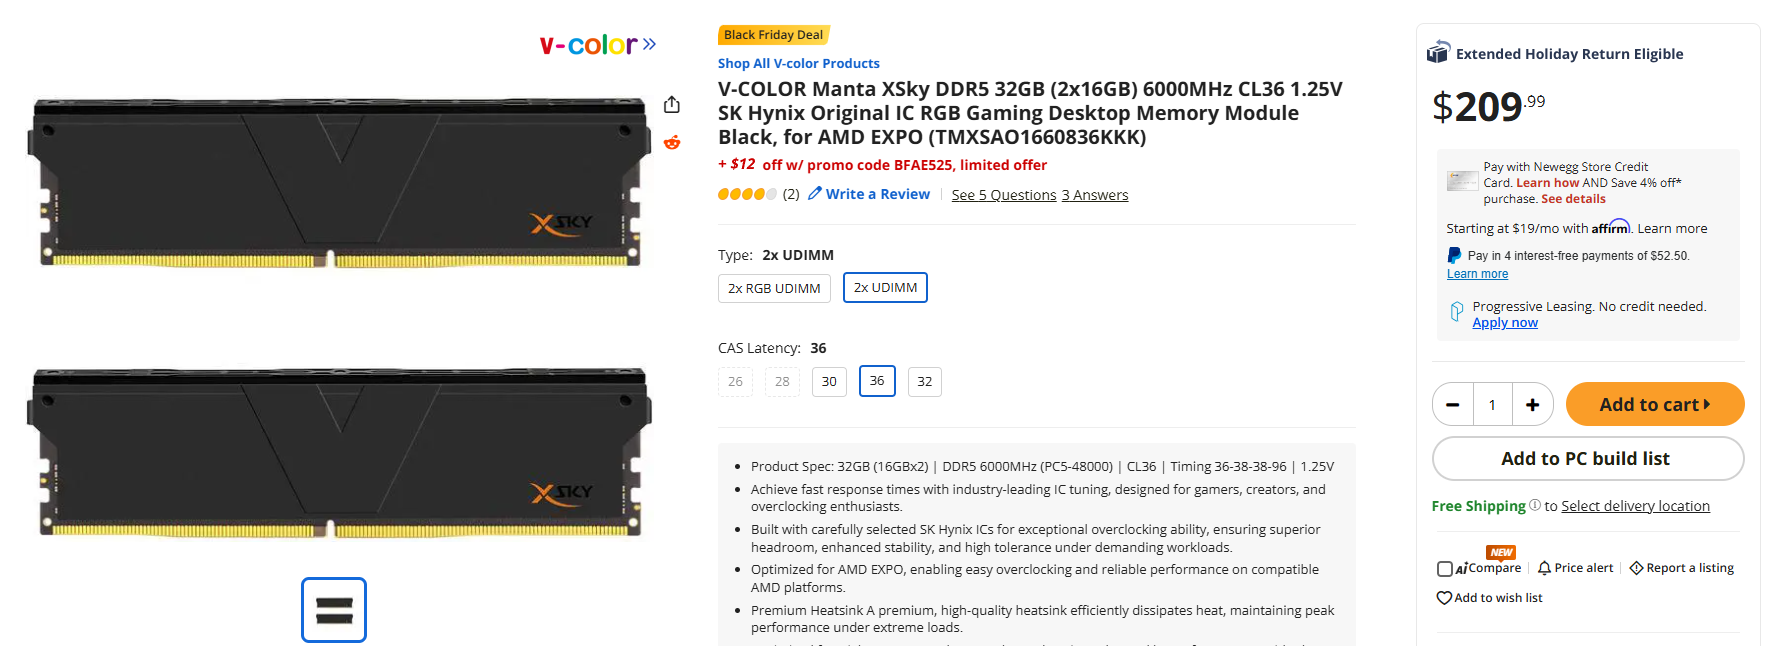Image resolution: width=1785 pixels, height=646 pixels.
Task: Click the Free Shipping info icon
Action: click(1535, 505)
